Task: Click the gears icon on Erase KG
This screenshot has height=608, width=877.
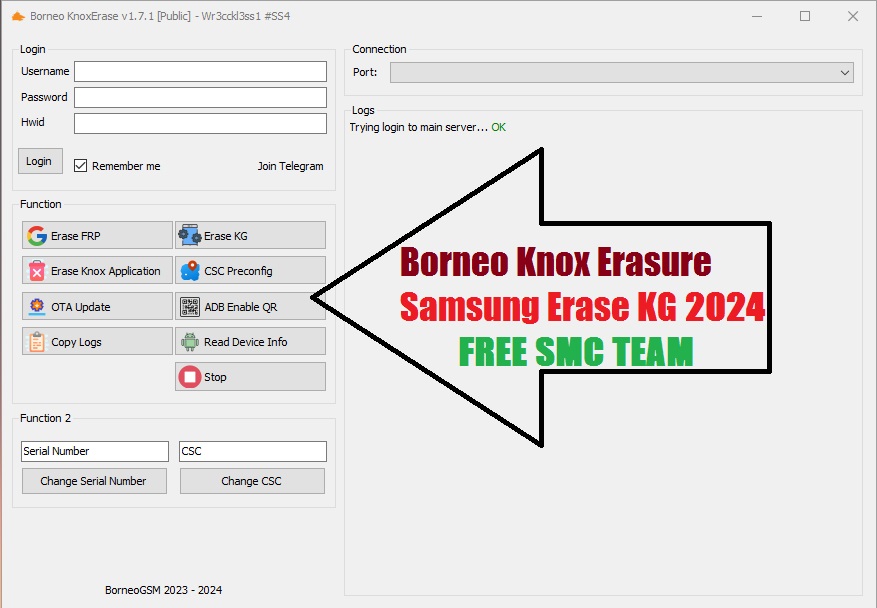Action: pyautogui.click(x=190, y=235)
